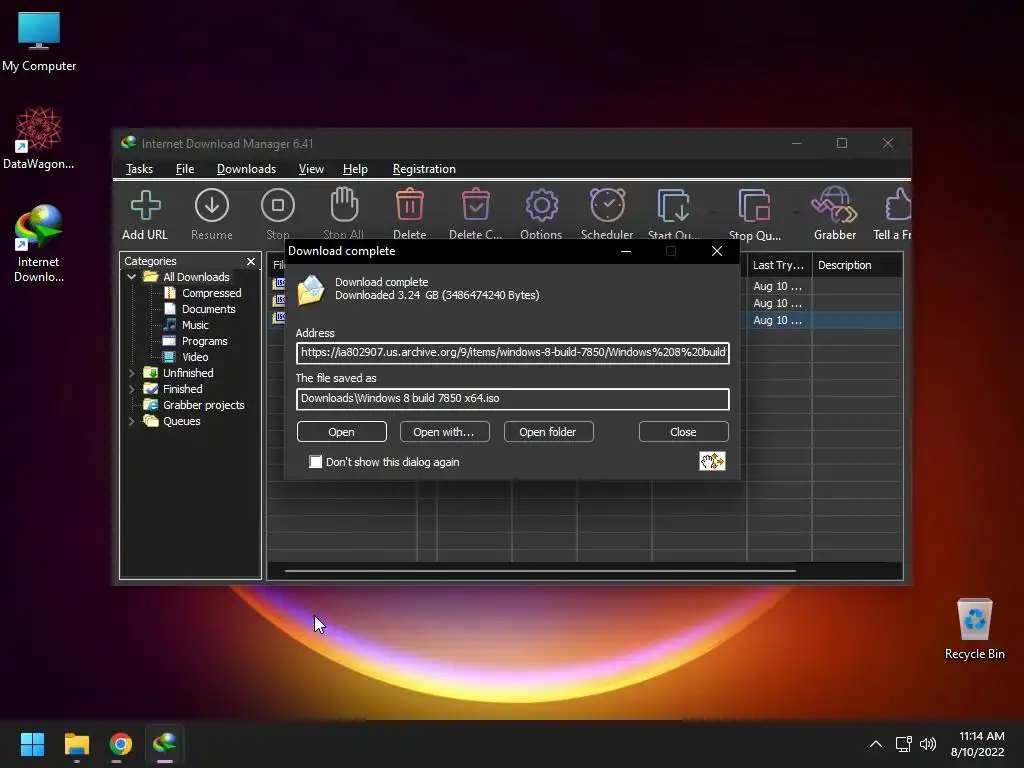The image size is (1024, 768).
Task: Open the View menu
Action: tap(311, 168)
